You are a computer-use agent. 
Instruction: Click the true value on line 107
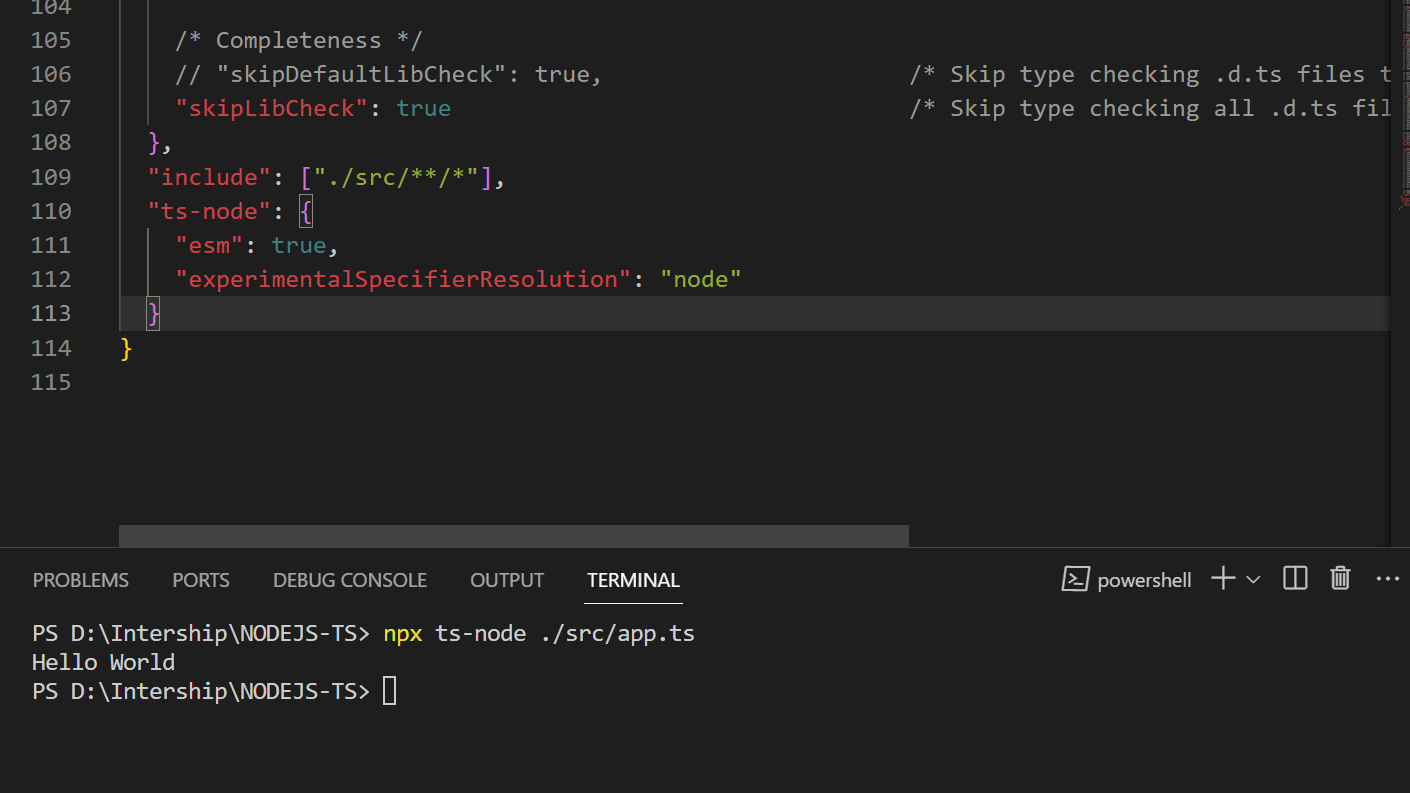tap(424, 108)
